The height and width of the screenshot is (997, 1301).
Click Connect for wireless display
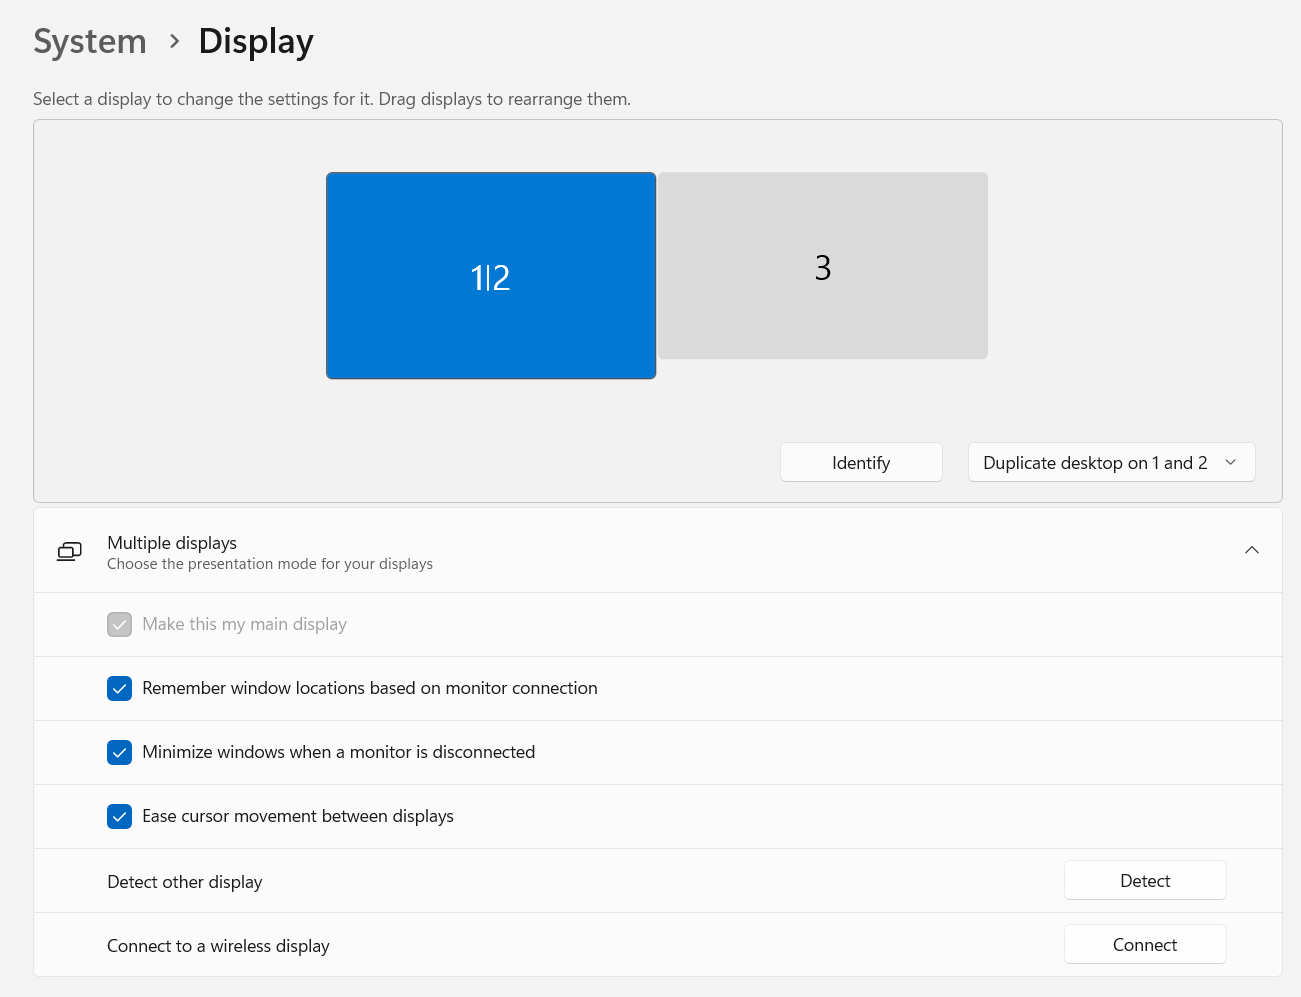point(1145,944)
